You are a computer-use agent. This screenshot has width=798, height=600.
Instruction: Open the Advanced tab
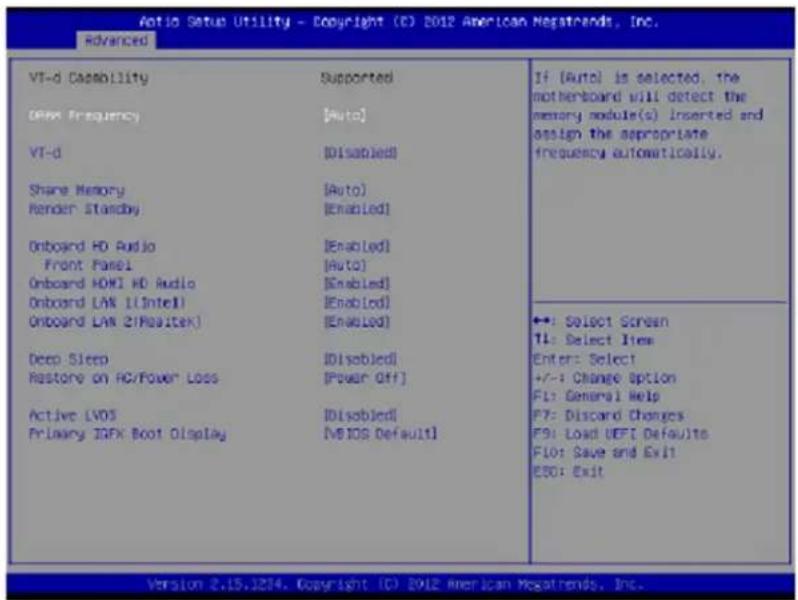[x=117, y=40]
